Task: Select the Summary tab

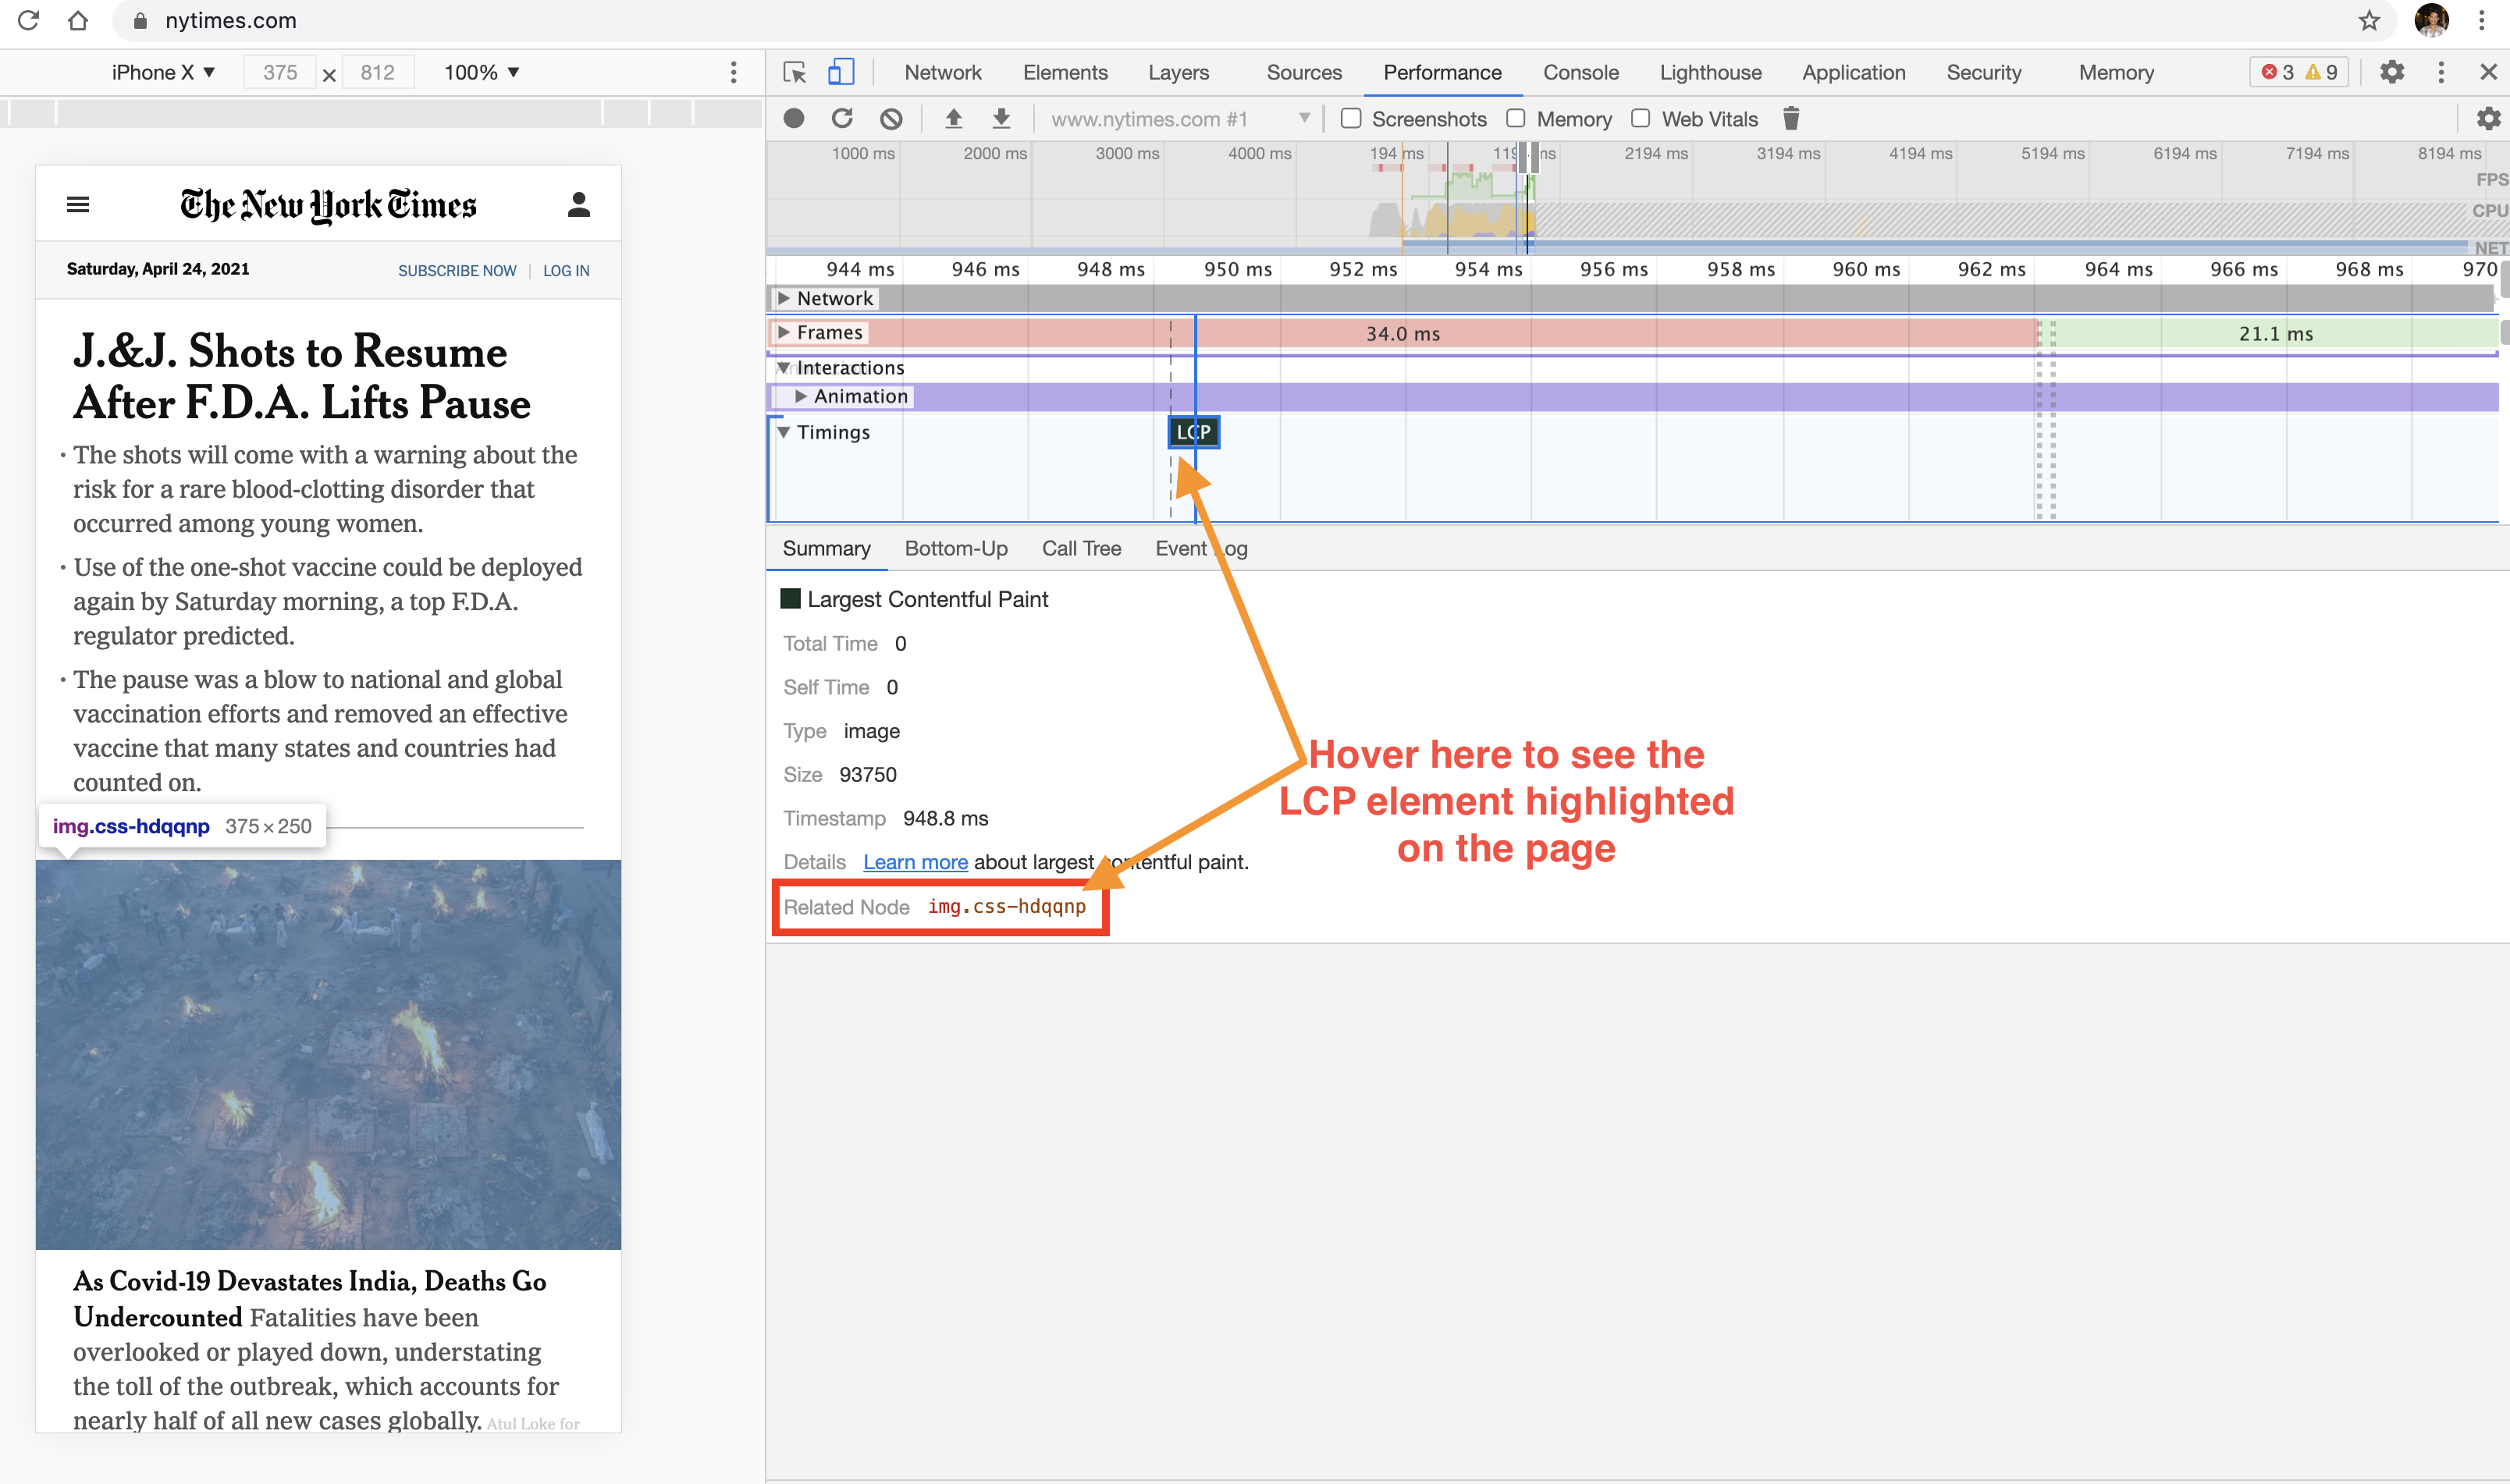Action: tap(826, 548)
